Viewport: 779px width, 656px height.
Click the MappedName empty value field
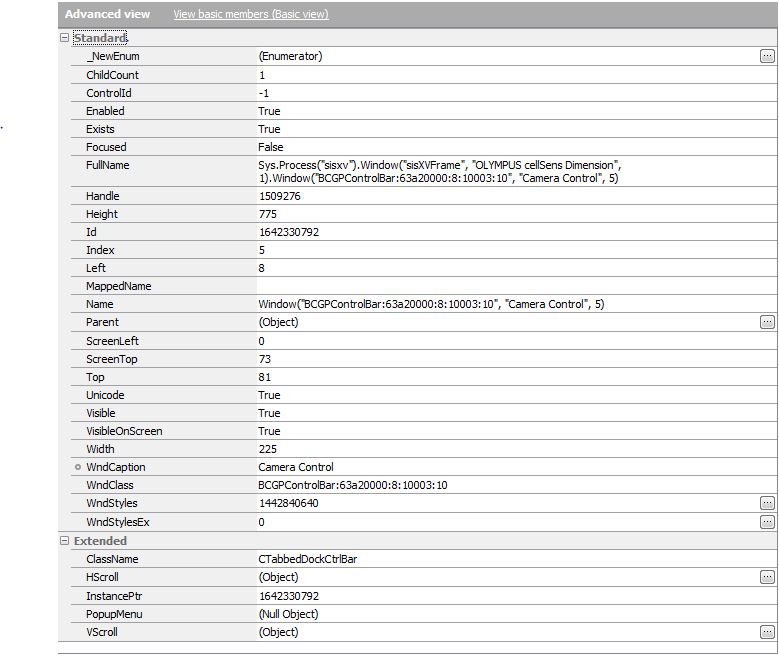[x=500, y=286]
